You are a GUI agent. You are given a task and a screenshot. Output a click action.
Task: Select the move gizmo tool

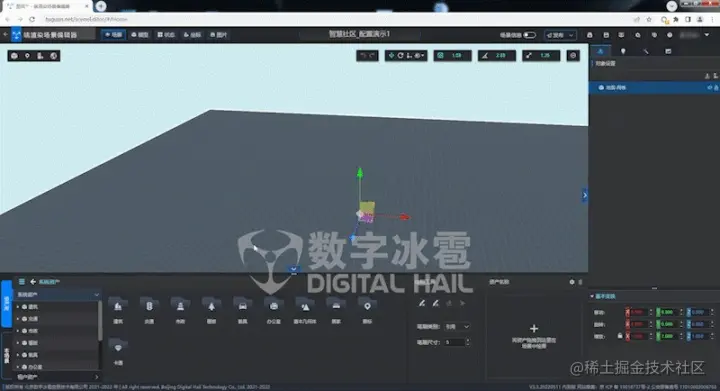coord(391,56)
